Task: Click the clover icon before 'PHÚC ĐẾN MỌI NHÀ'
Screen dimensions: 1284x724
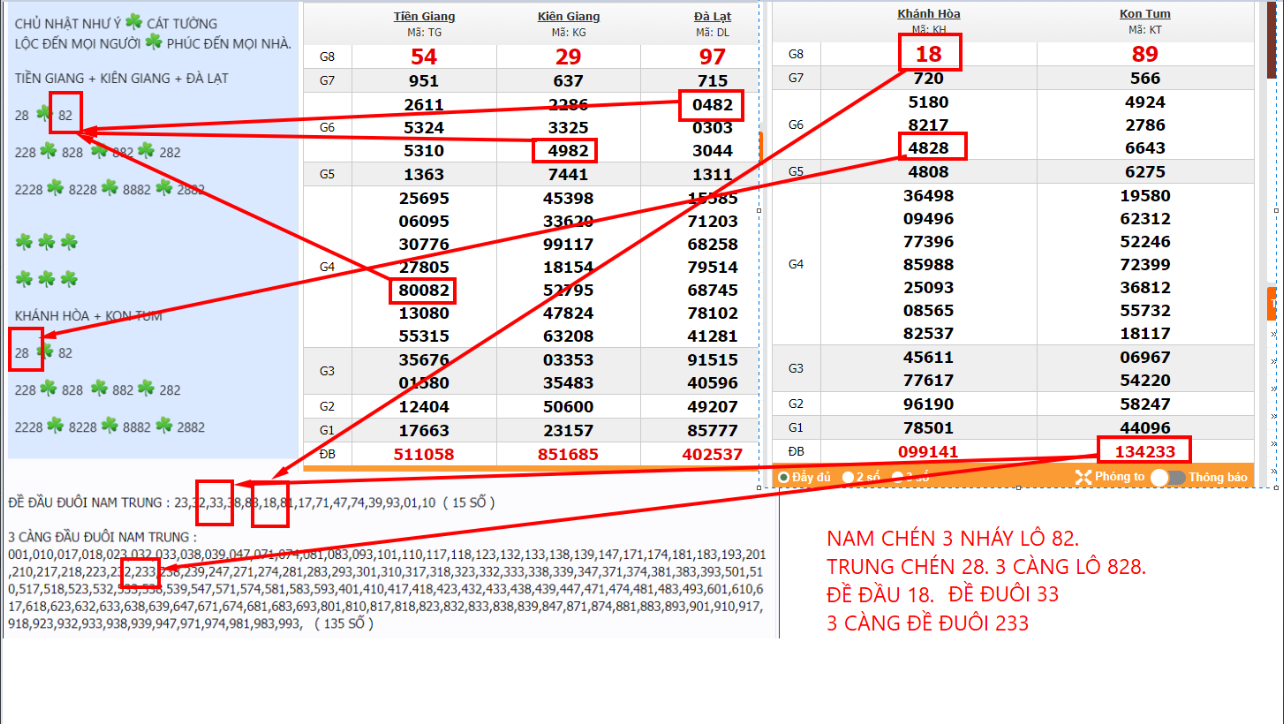Action: (153, 42)
